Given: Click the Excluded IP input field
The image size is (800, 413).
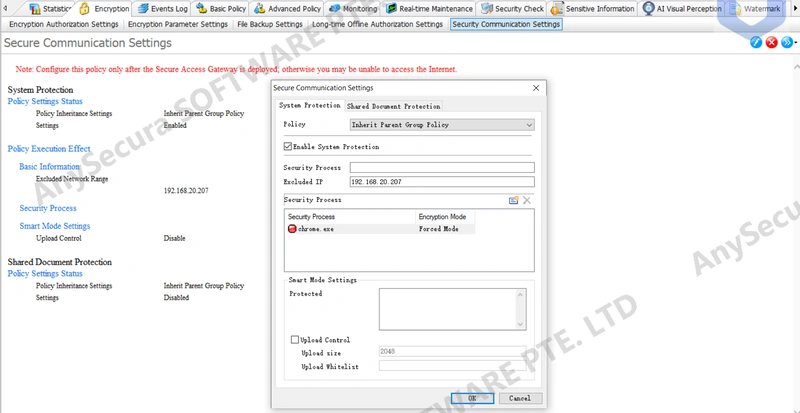Looking at the screenshot, I should point(442,182).
